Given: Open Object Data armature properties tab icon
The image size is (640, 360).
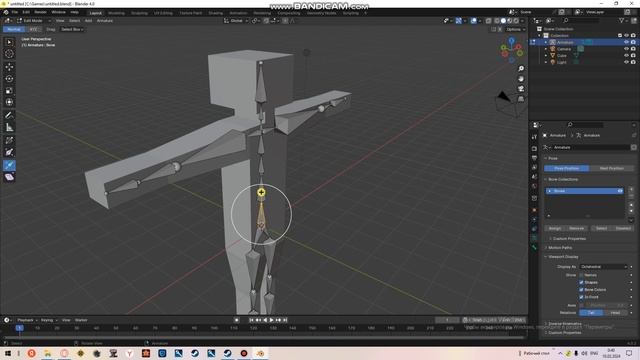Looking at the screenshot, I should point(534,238).
